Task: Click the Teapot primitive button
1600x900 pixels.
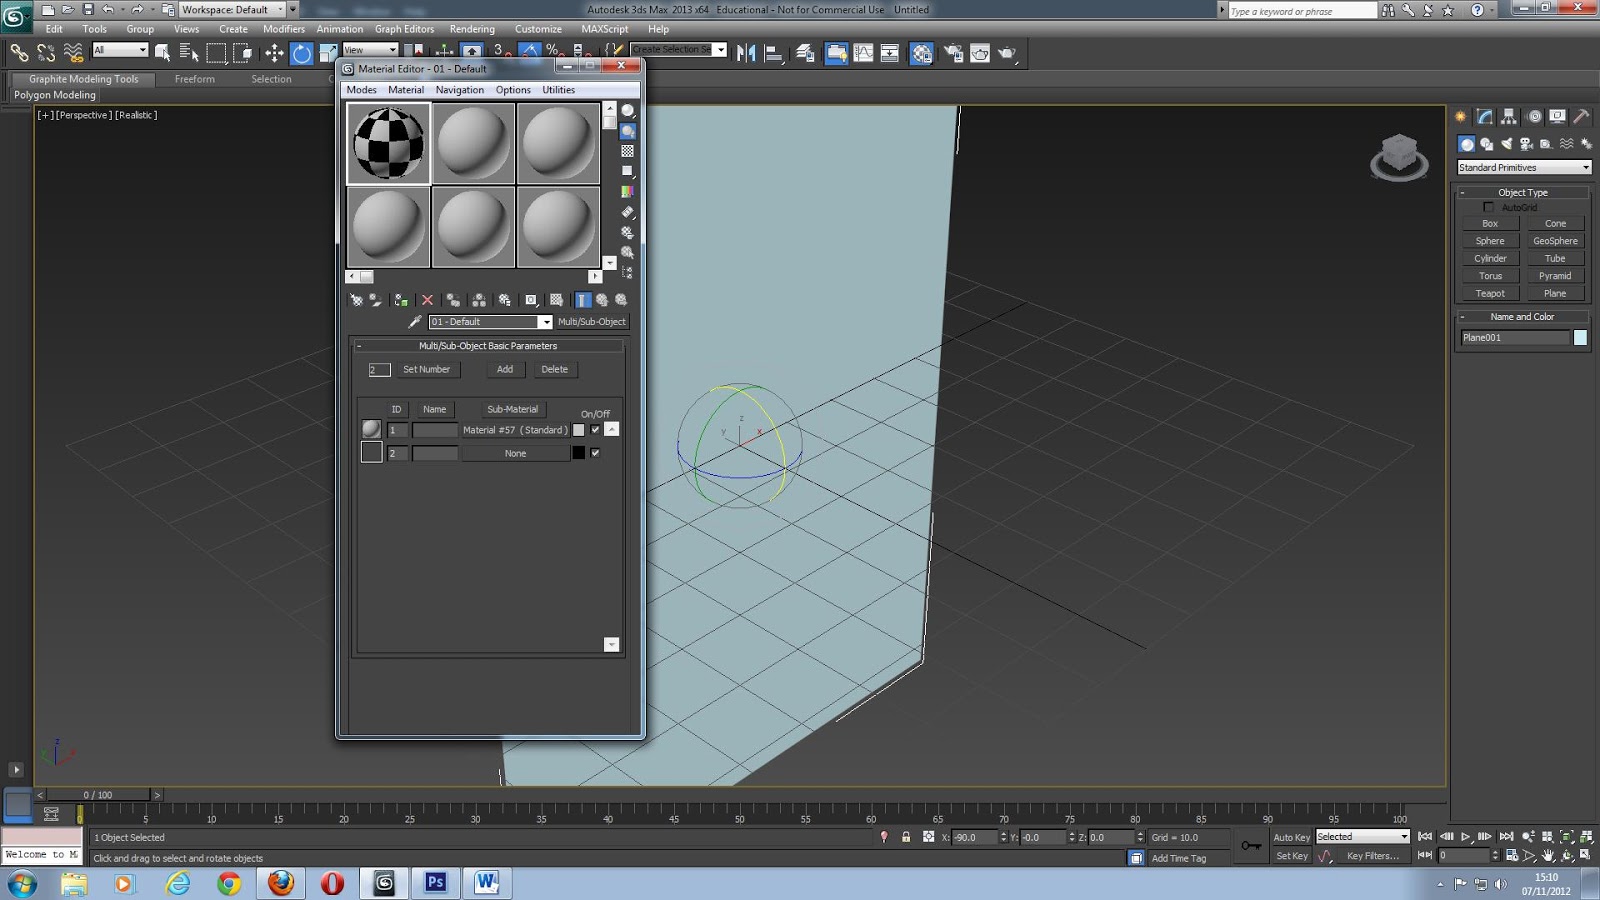Action: point(1489,293)
